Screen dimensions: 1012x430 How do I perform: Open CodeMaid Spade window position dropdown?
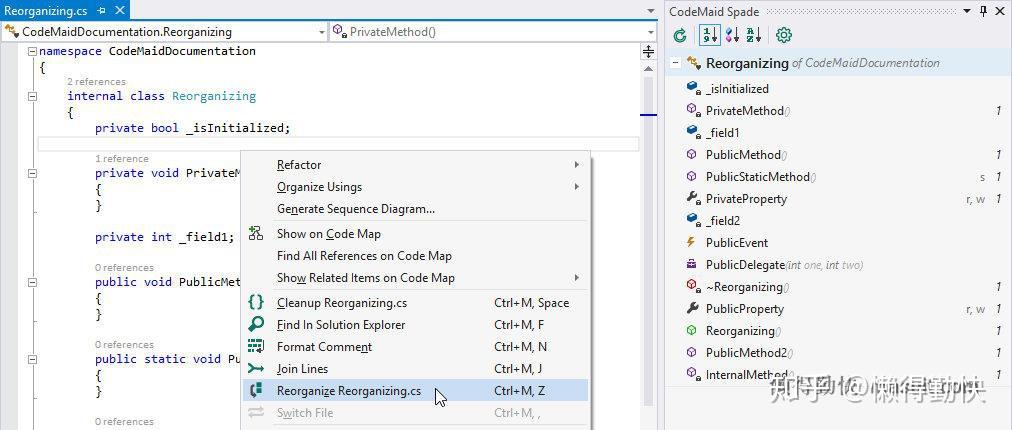pyautogui.click(x=967, y=11)
